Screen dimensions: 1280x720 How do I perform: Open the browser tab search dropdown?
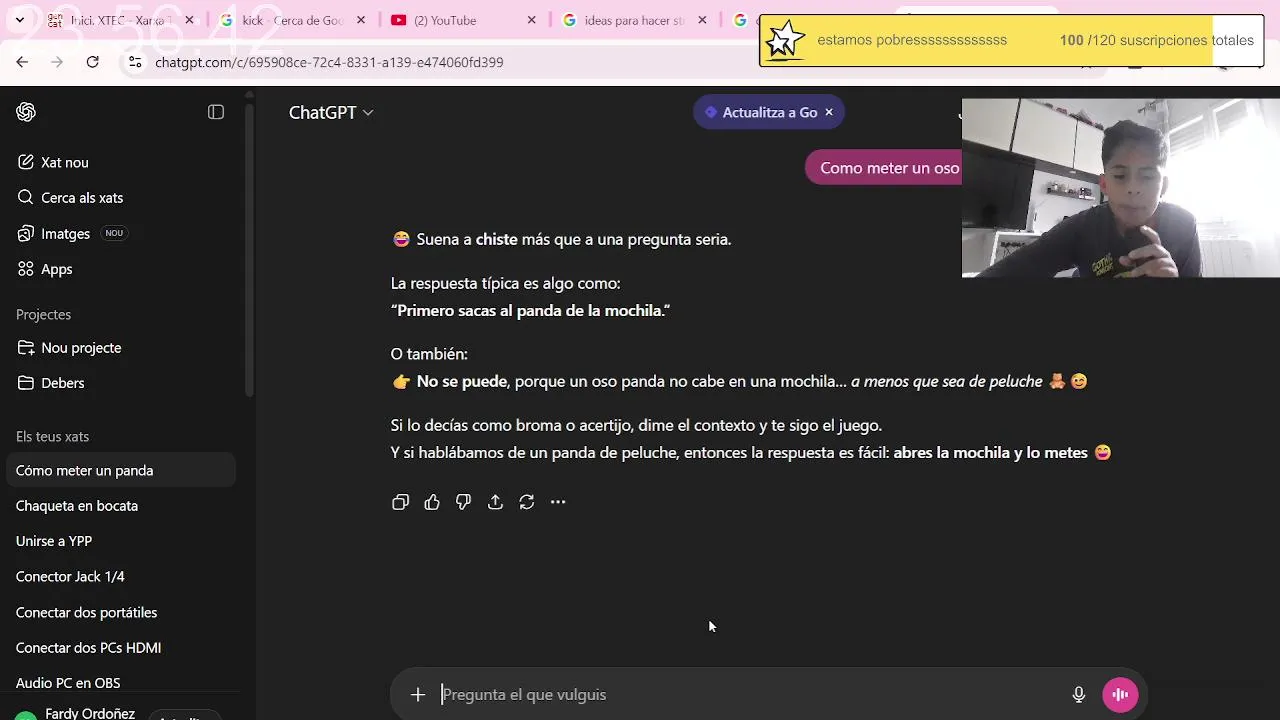coord(19,20)
